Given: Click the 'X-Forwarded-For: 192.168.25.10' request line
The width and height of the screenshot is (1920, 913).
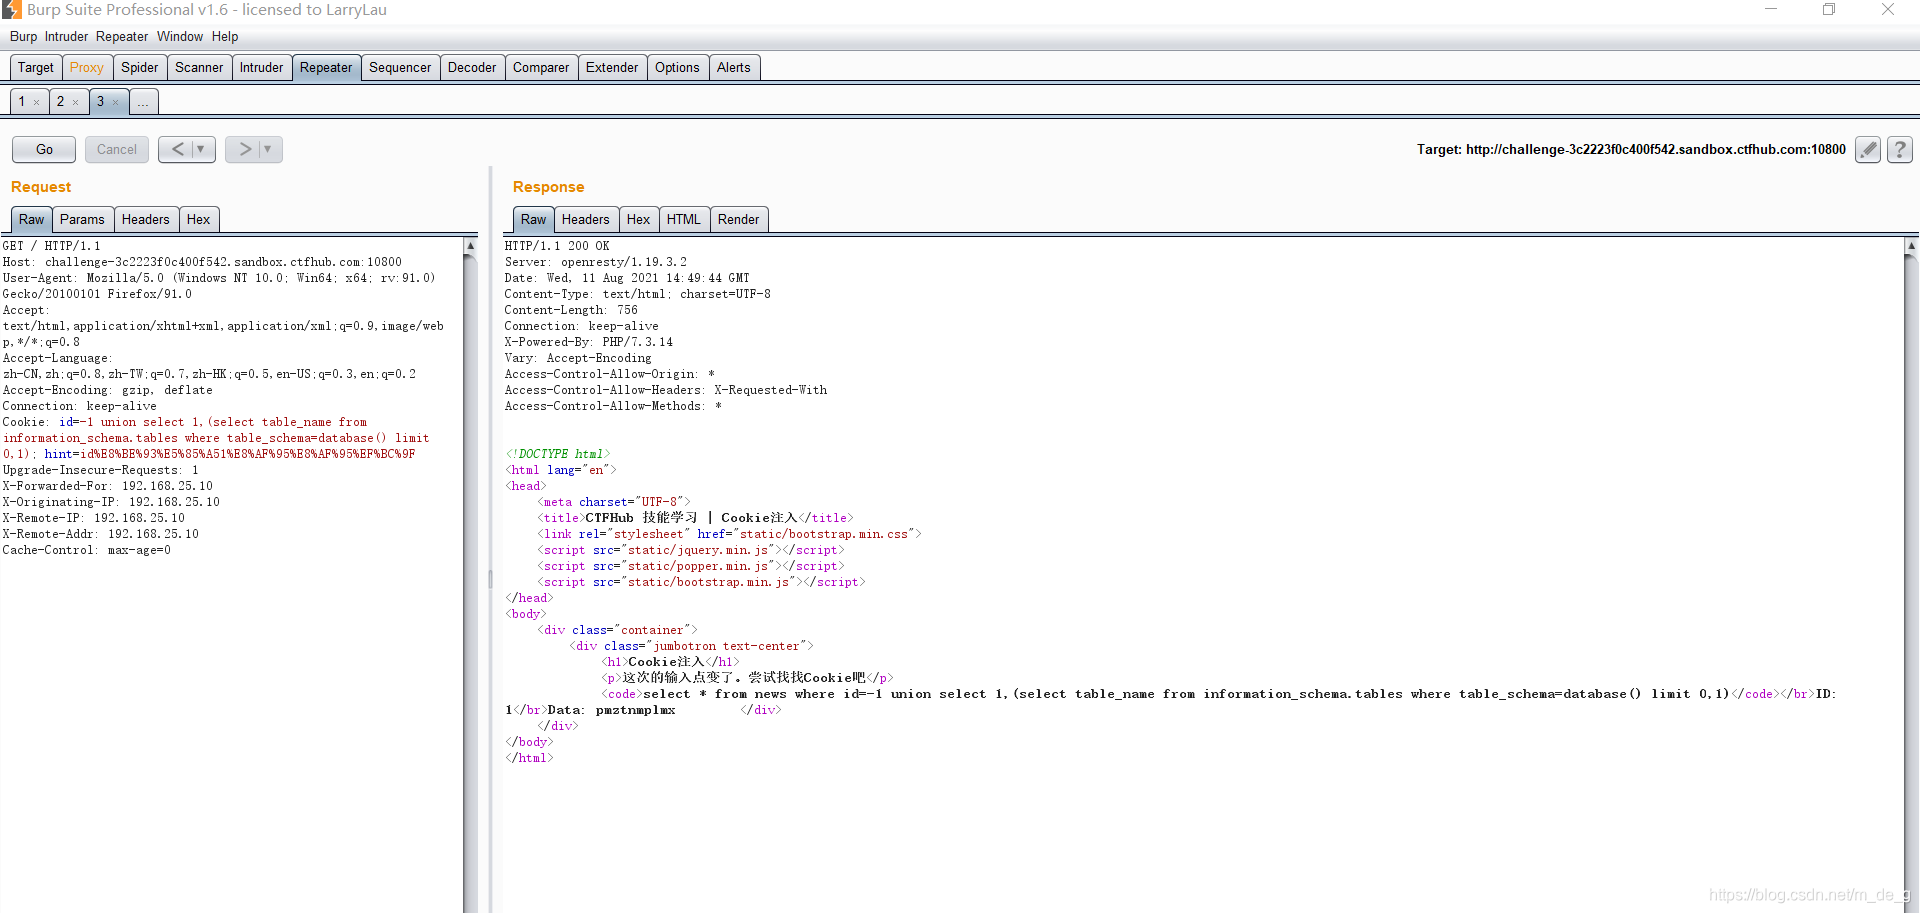Looking at the screenshot, I should [108, 486].
